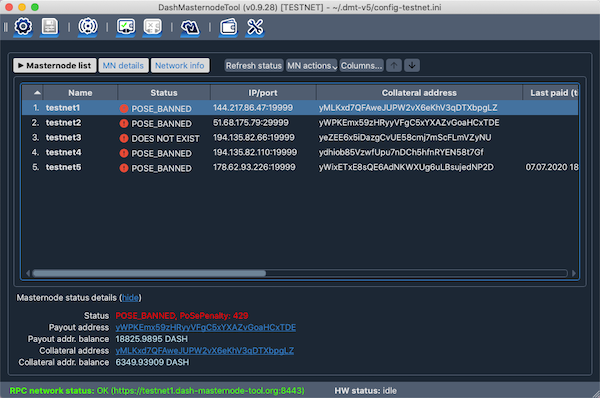Open the MN actions dropdown
Screen dimensions: 600x398
311,65
